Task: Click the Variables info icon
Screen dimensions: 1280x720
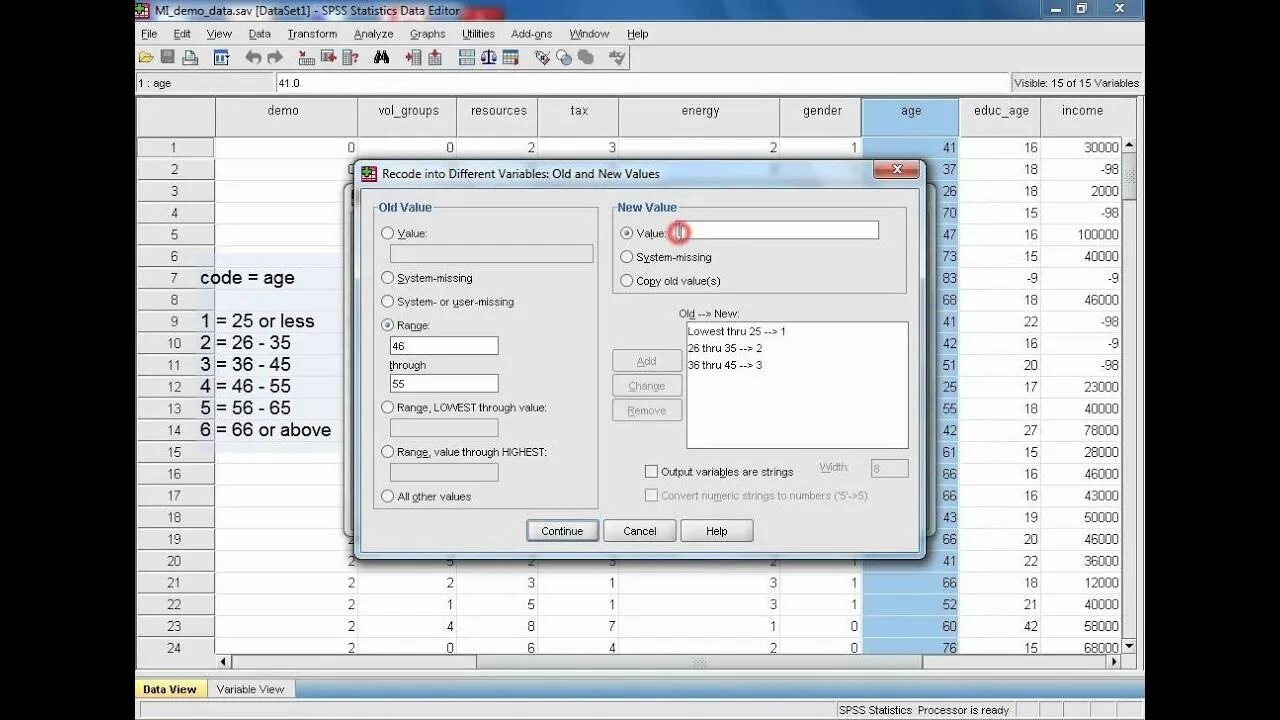Action: tap(350, 57)
